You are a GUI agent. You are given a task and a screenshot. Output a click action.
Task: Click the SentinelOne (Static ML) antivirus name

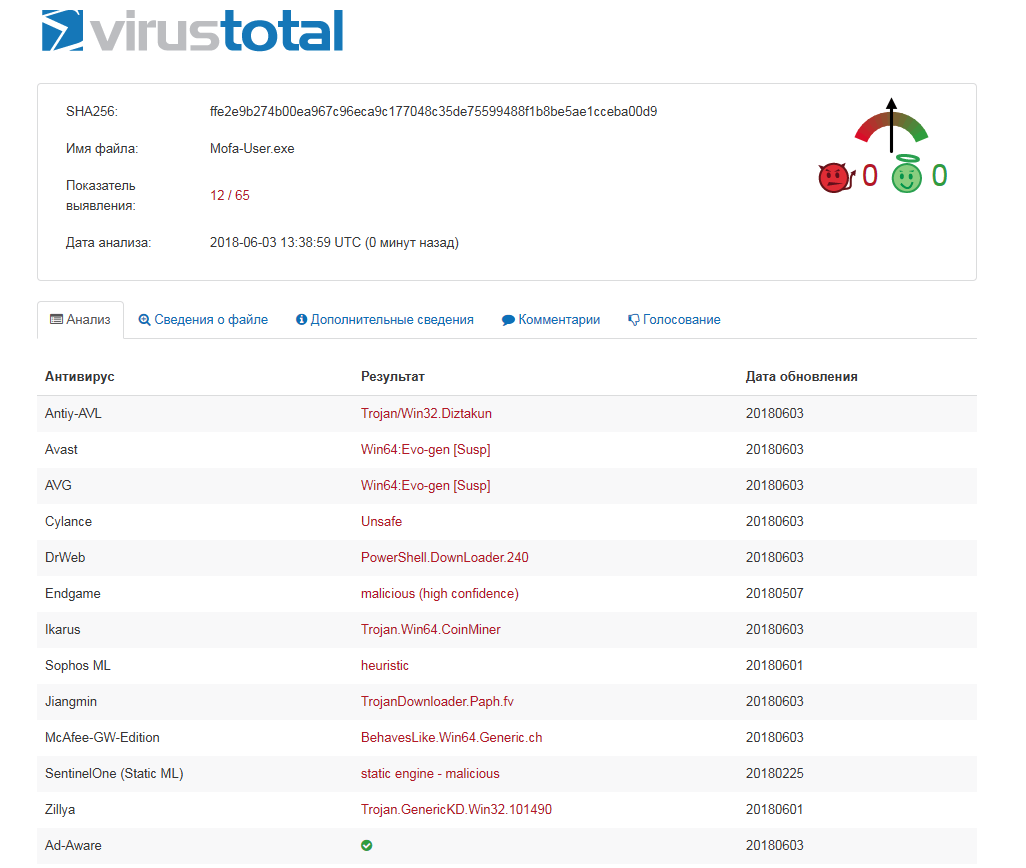114,773
